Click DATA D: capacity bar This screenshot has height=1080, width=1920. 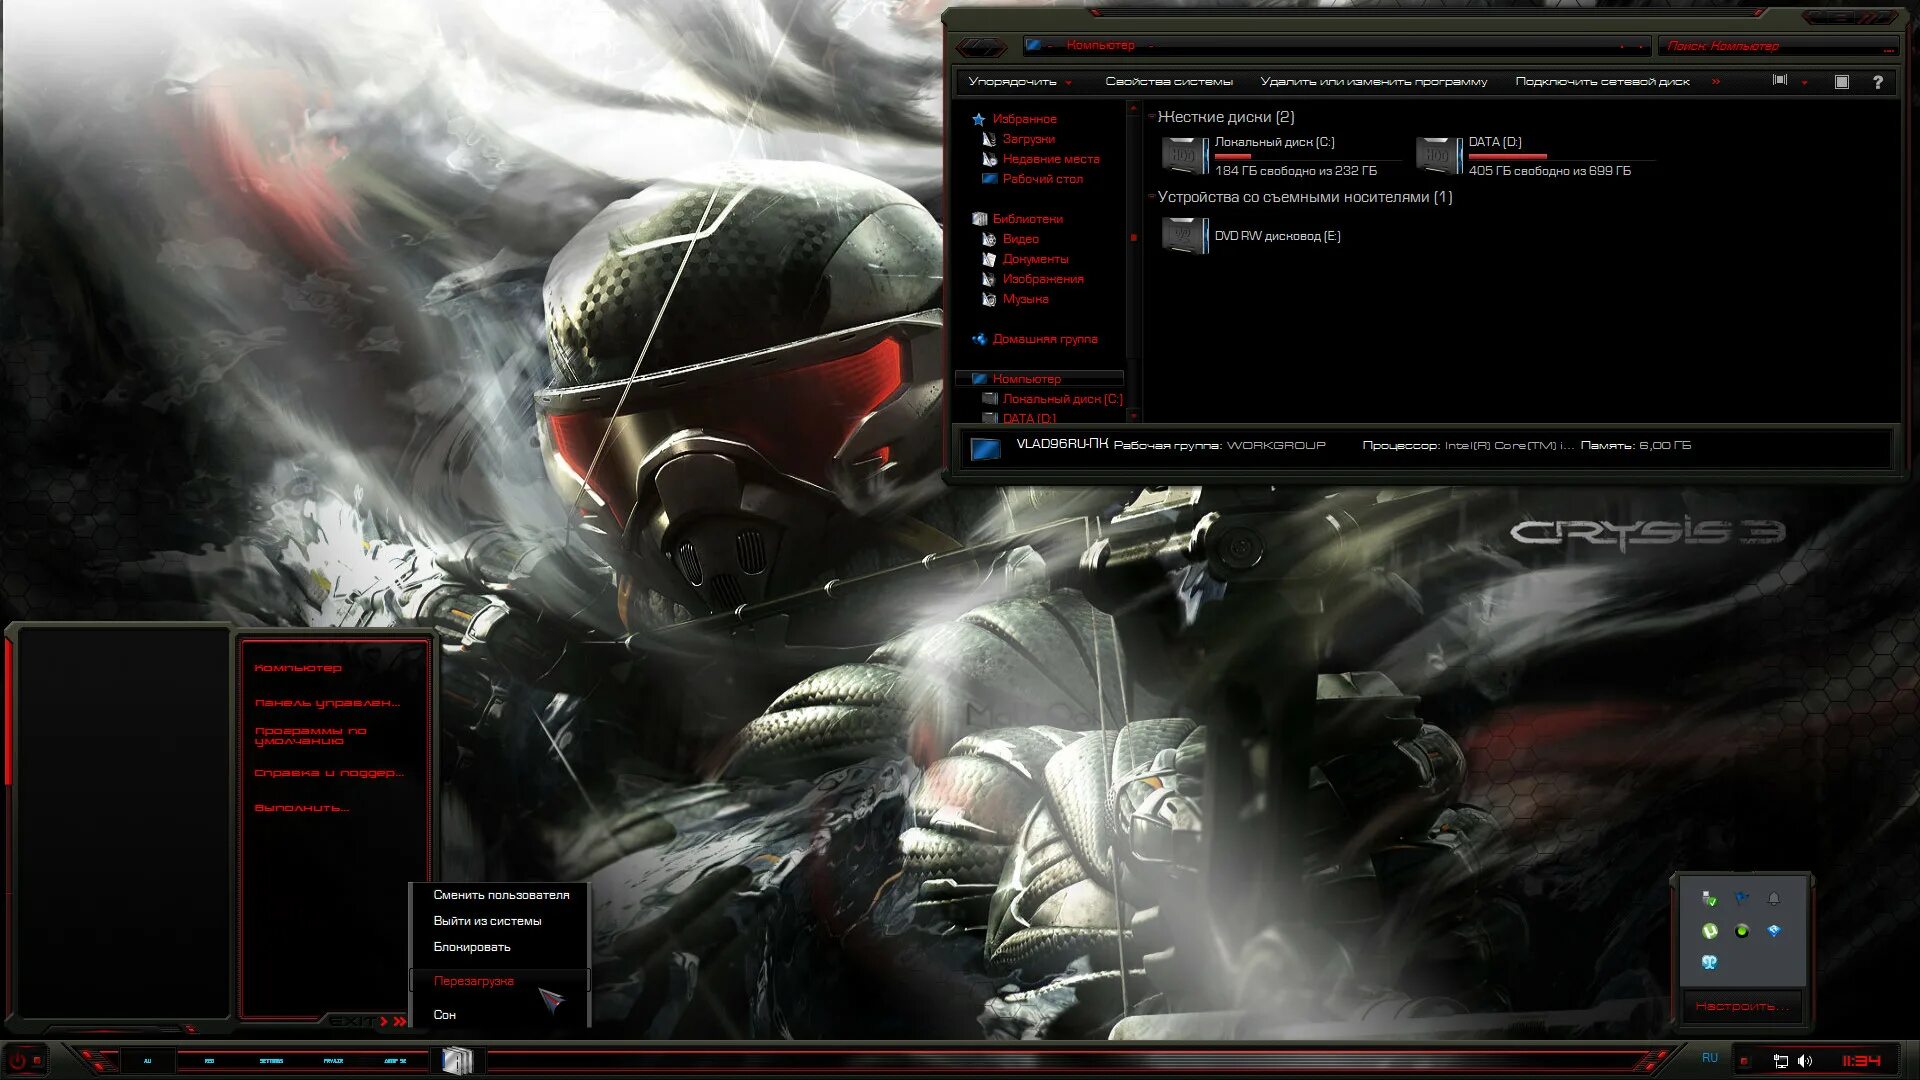tap(1562, 156)
